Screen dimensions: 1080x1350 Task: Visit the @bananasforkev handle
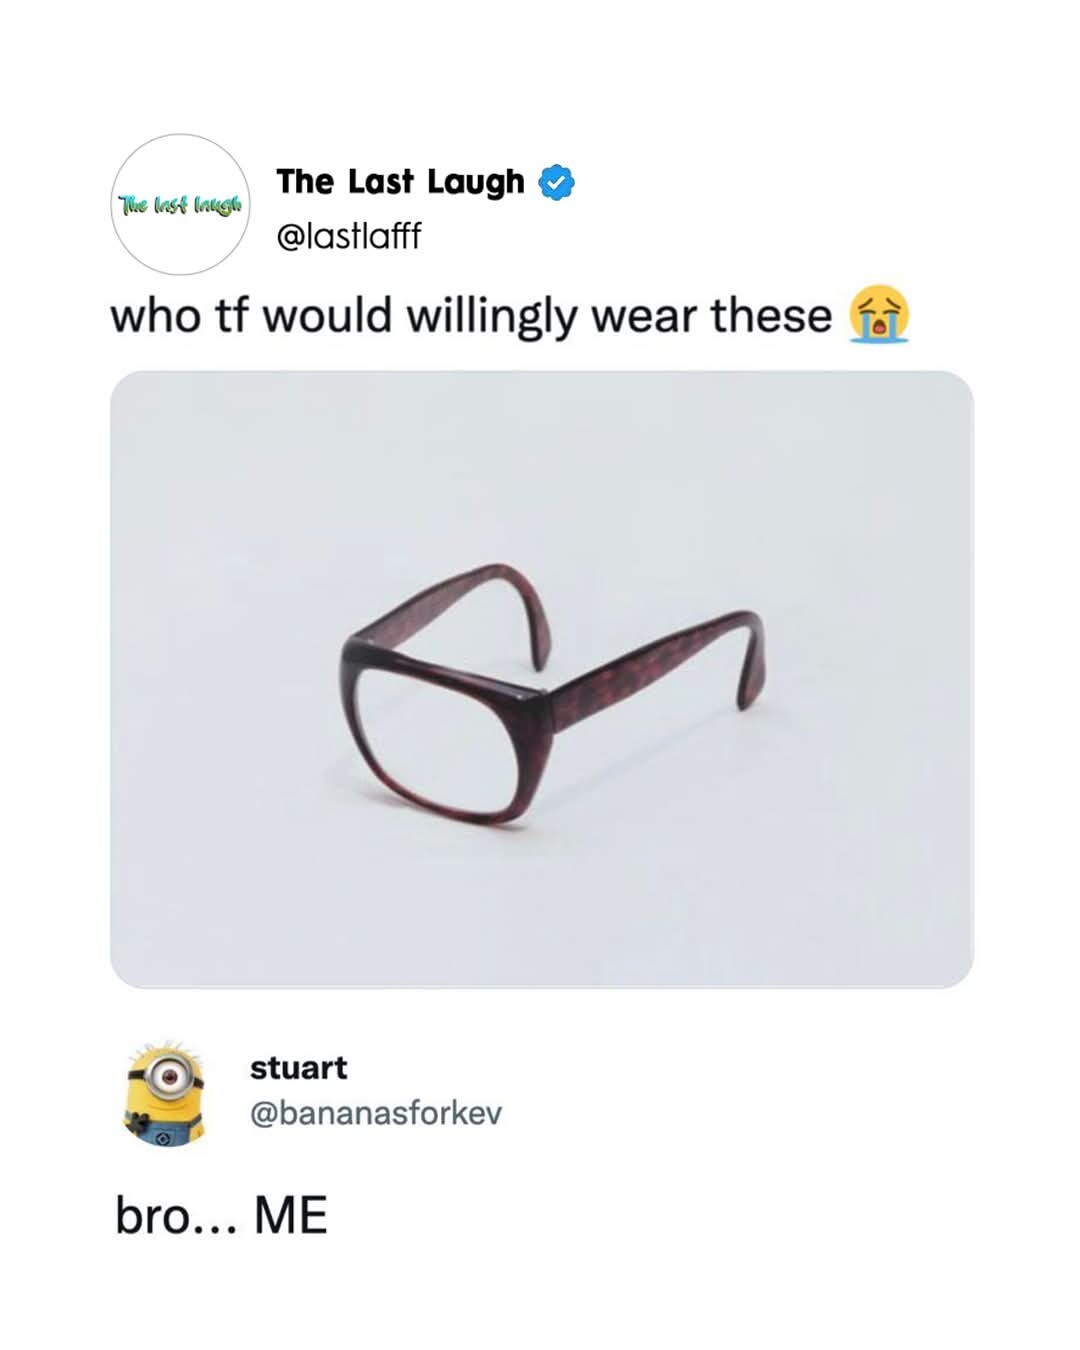(375, 1113)
